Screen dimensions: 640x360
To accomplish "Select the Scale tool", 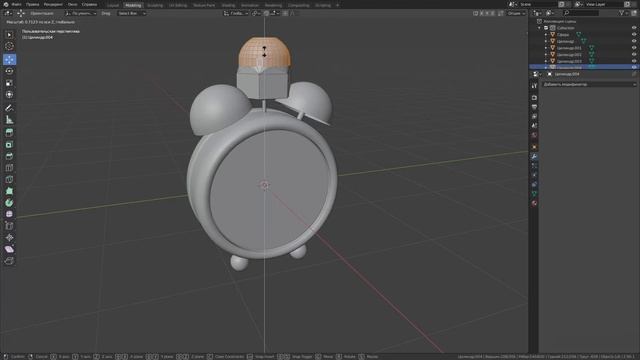I will coord(9,83).
